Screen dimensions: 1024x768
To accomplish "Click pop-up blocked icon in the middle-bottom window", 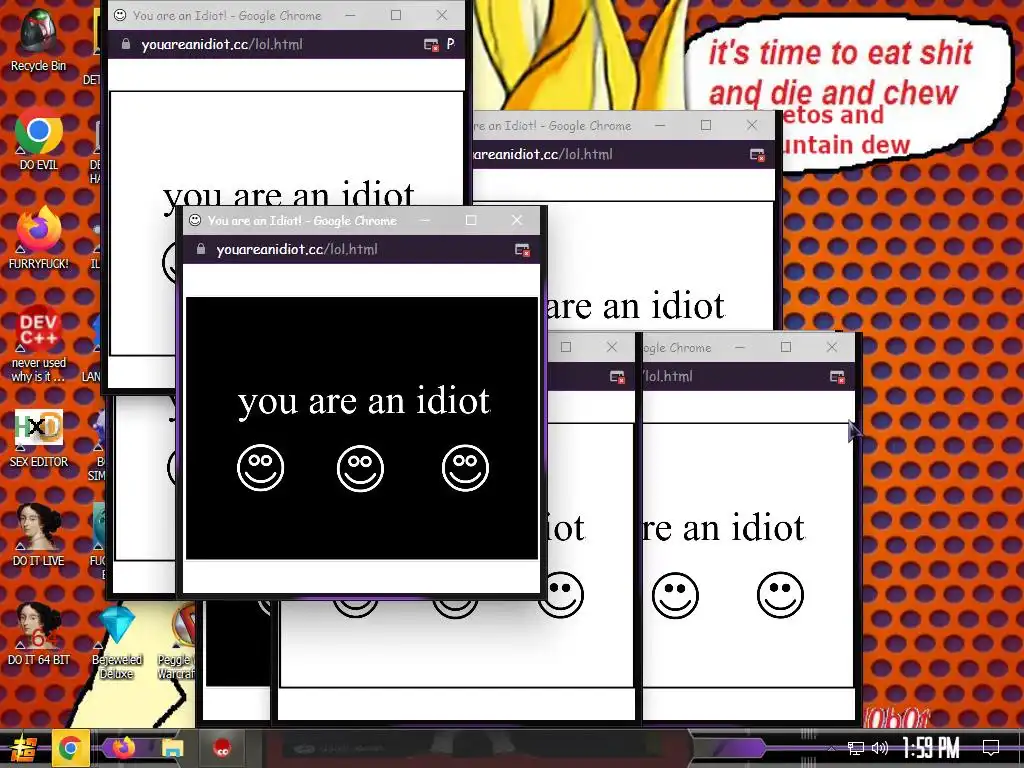I will tap(616, 377).
